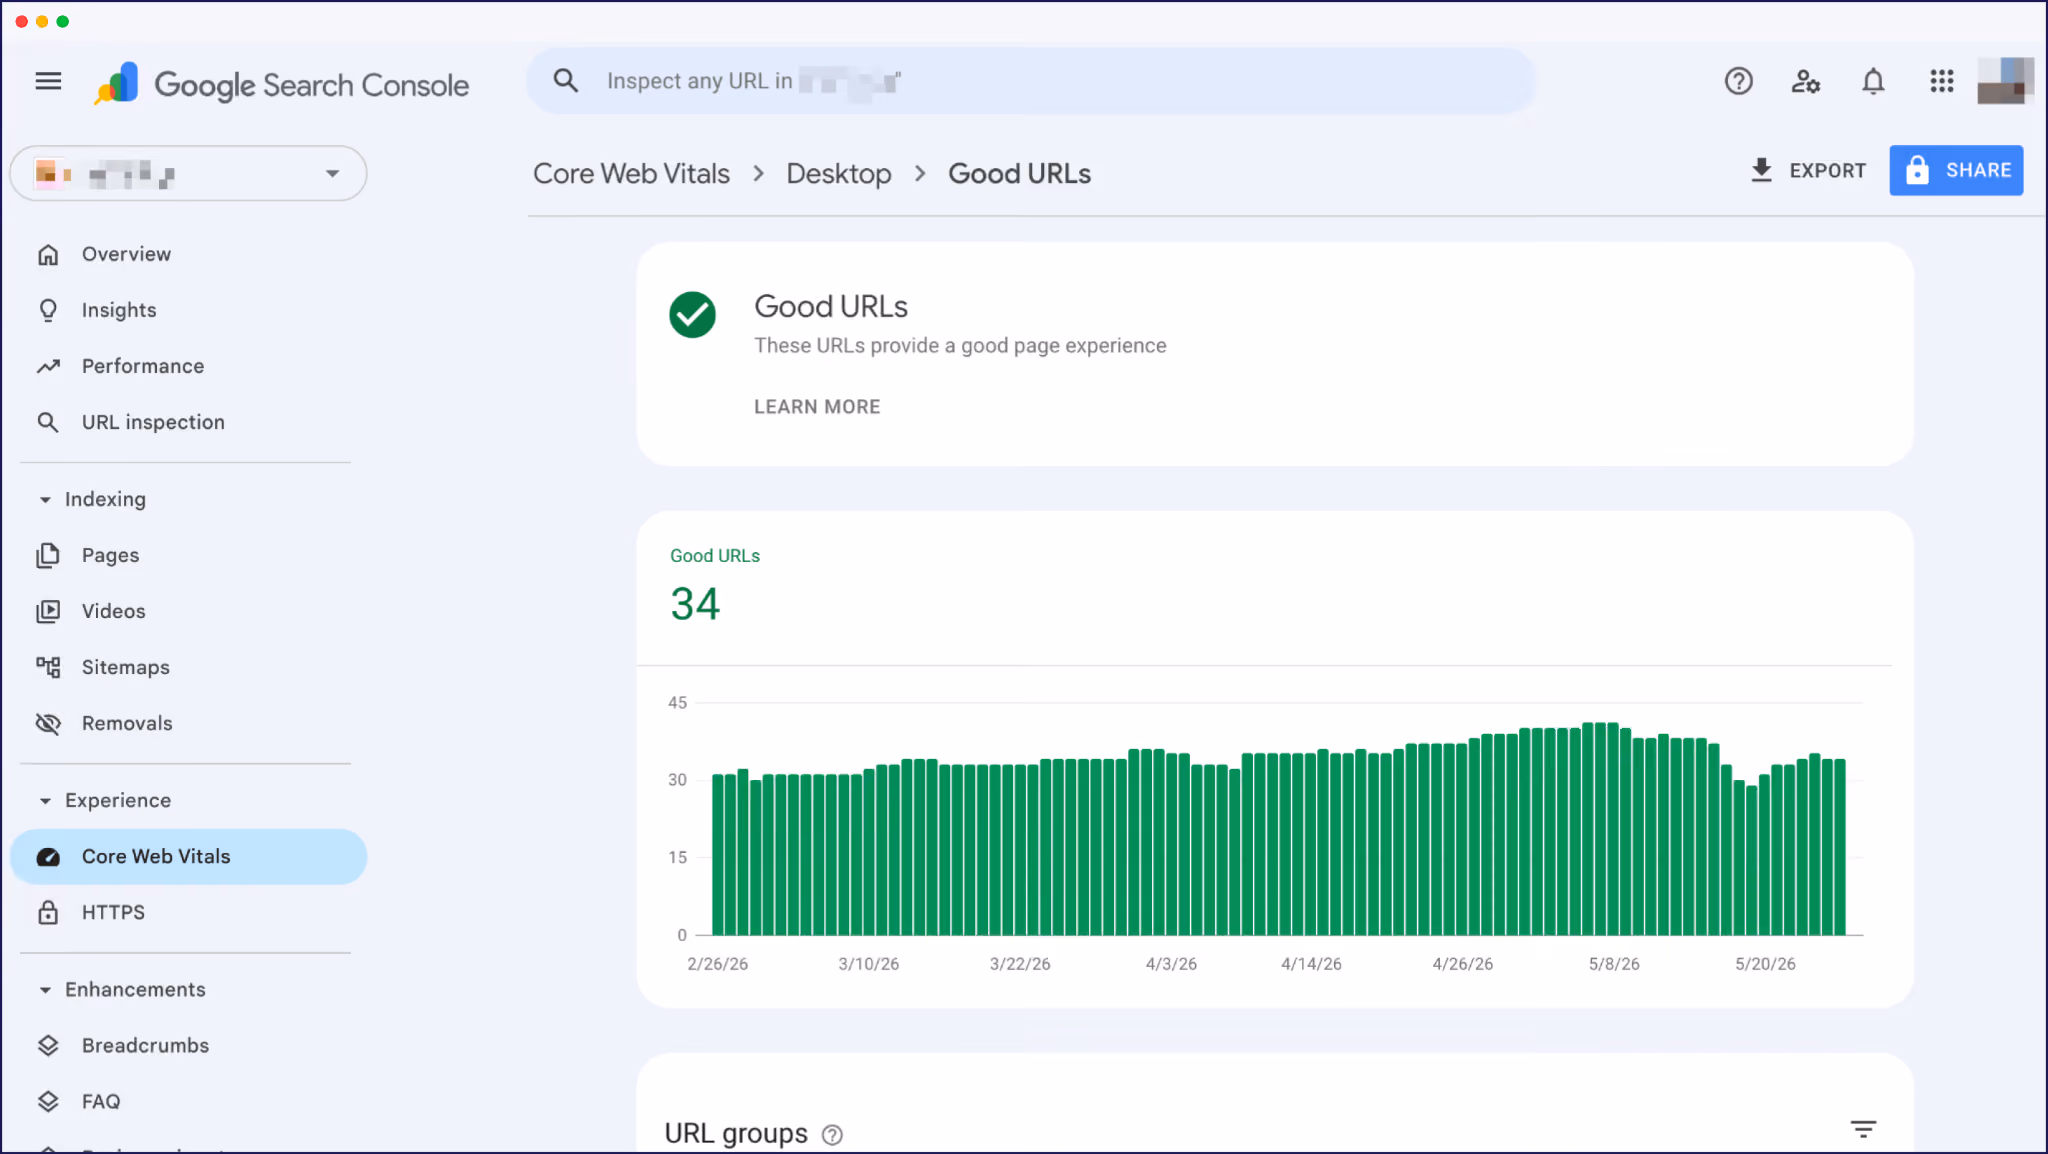Collapse the Experience section
2048x1154 pixels.
[x=45, y=801]
